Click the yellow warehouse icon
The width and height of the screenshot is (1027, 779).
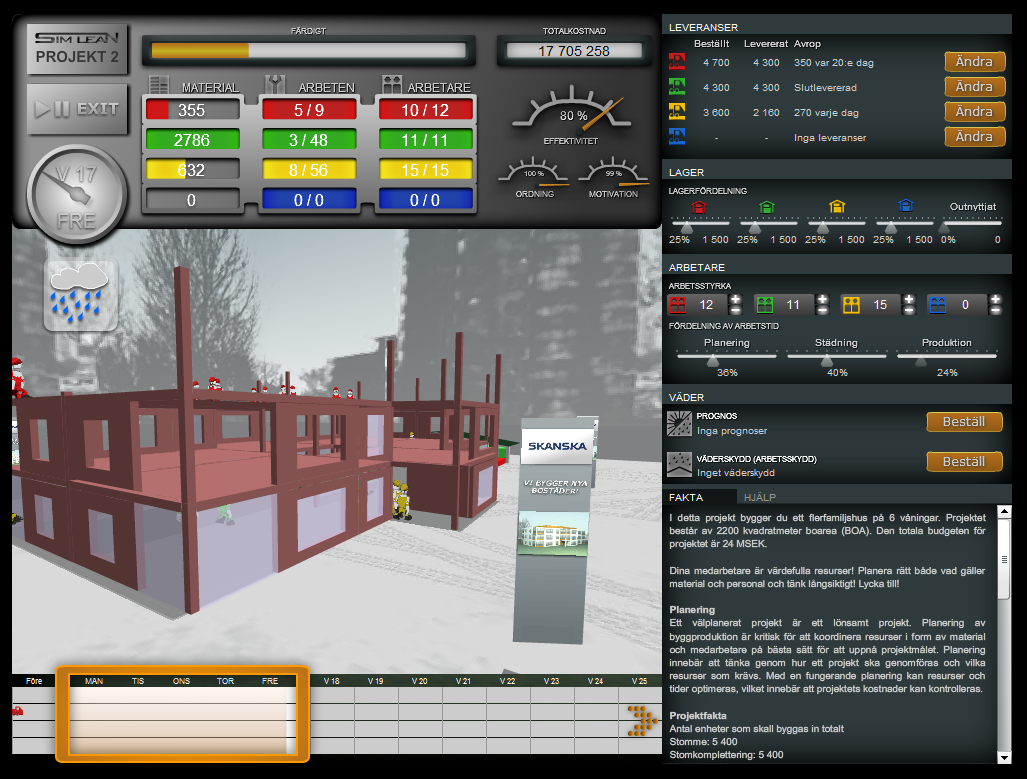836,207
